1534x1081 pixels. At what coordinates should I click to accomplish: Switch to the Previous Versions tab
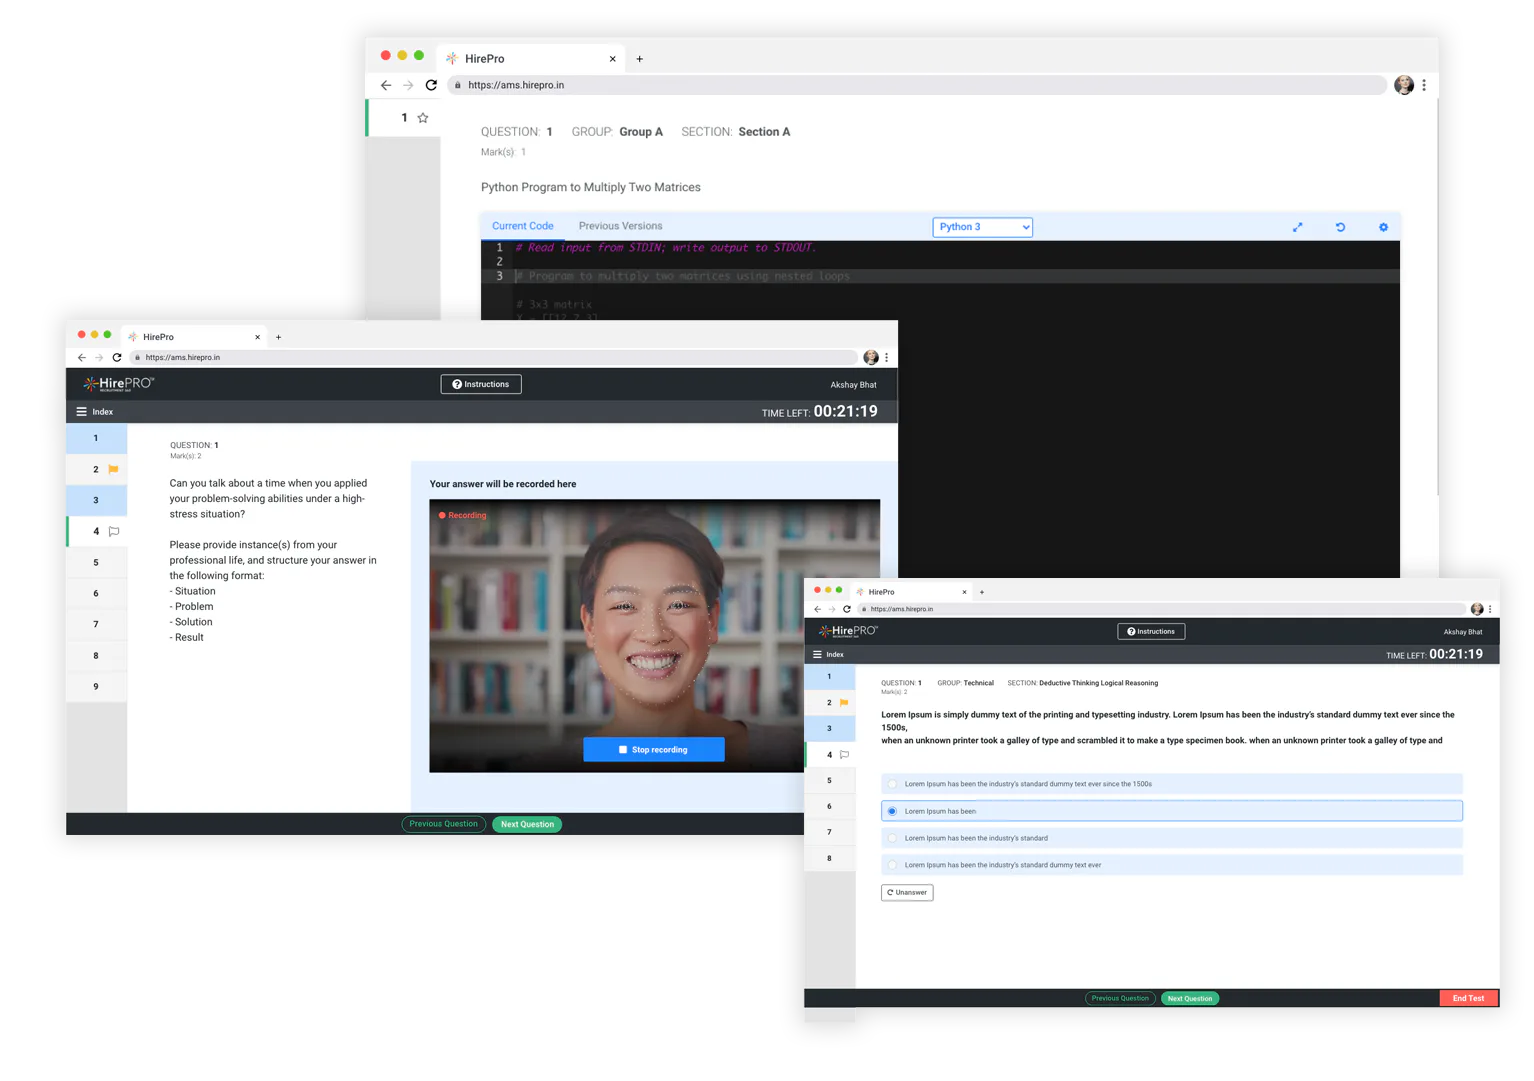(620, 226)
